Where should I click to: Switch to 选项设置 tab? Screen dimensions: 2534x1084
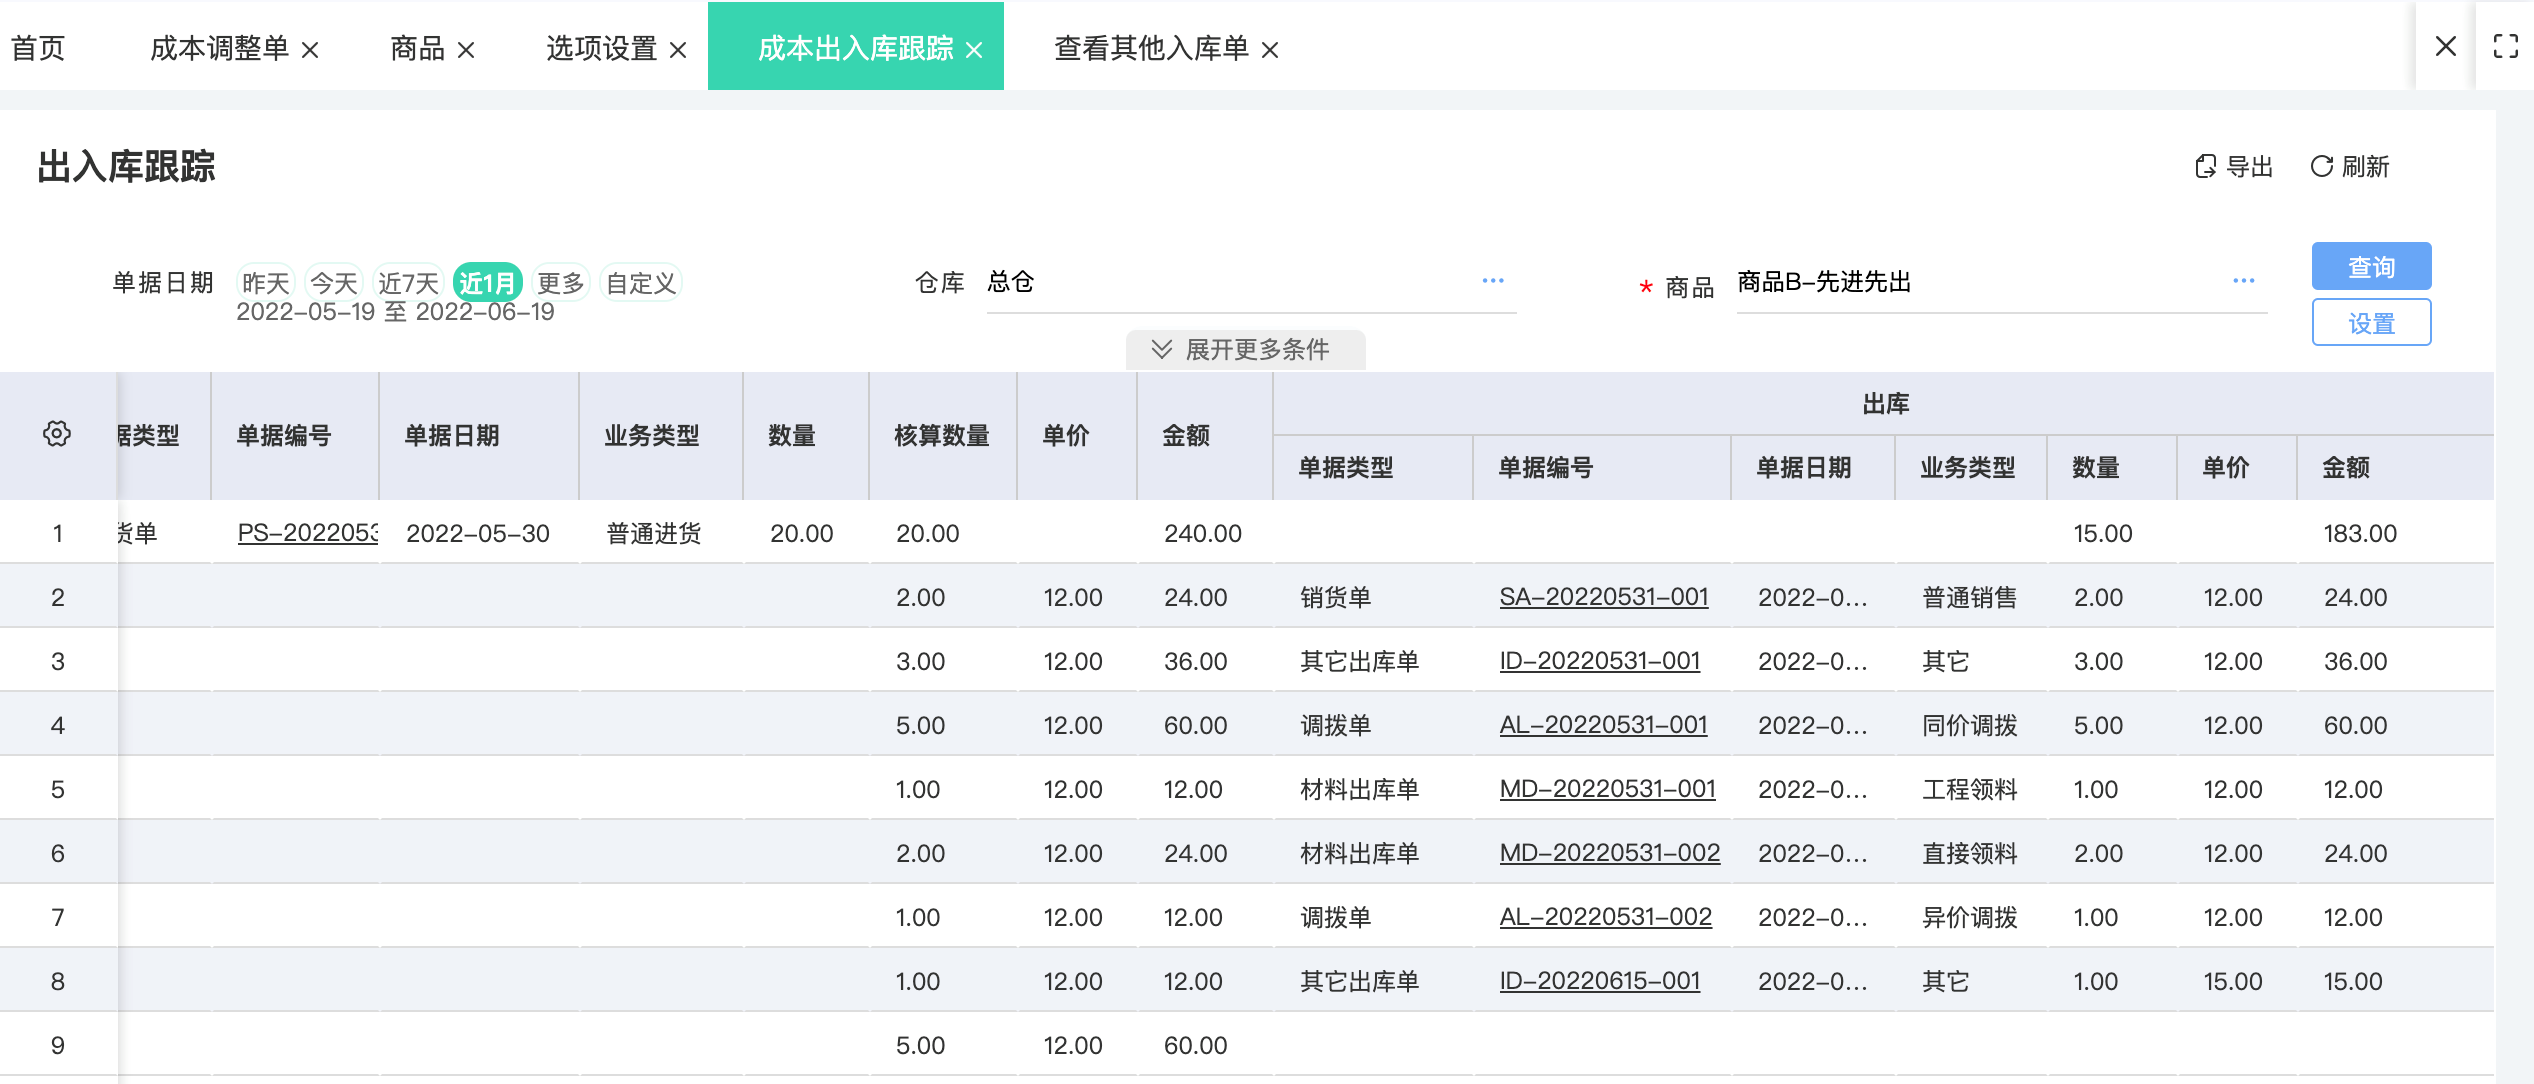tap(601, 48)
